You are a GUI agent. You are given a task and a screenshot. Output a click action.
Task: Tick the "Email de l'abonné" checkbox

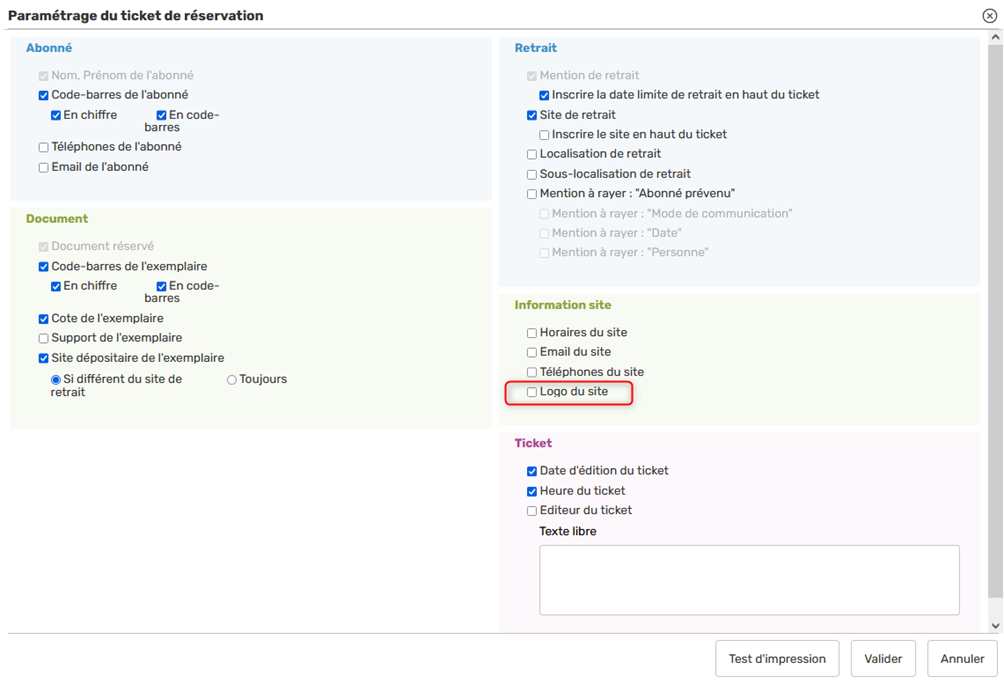pyautogui.click(x=43, y=168)
